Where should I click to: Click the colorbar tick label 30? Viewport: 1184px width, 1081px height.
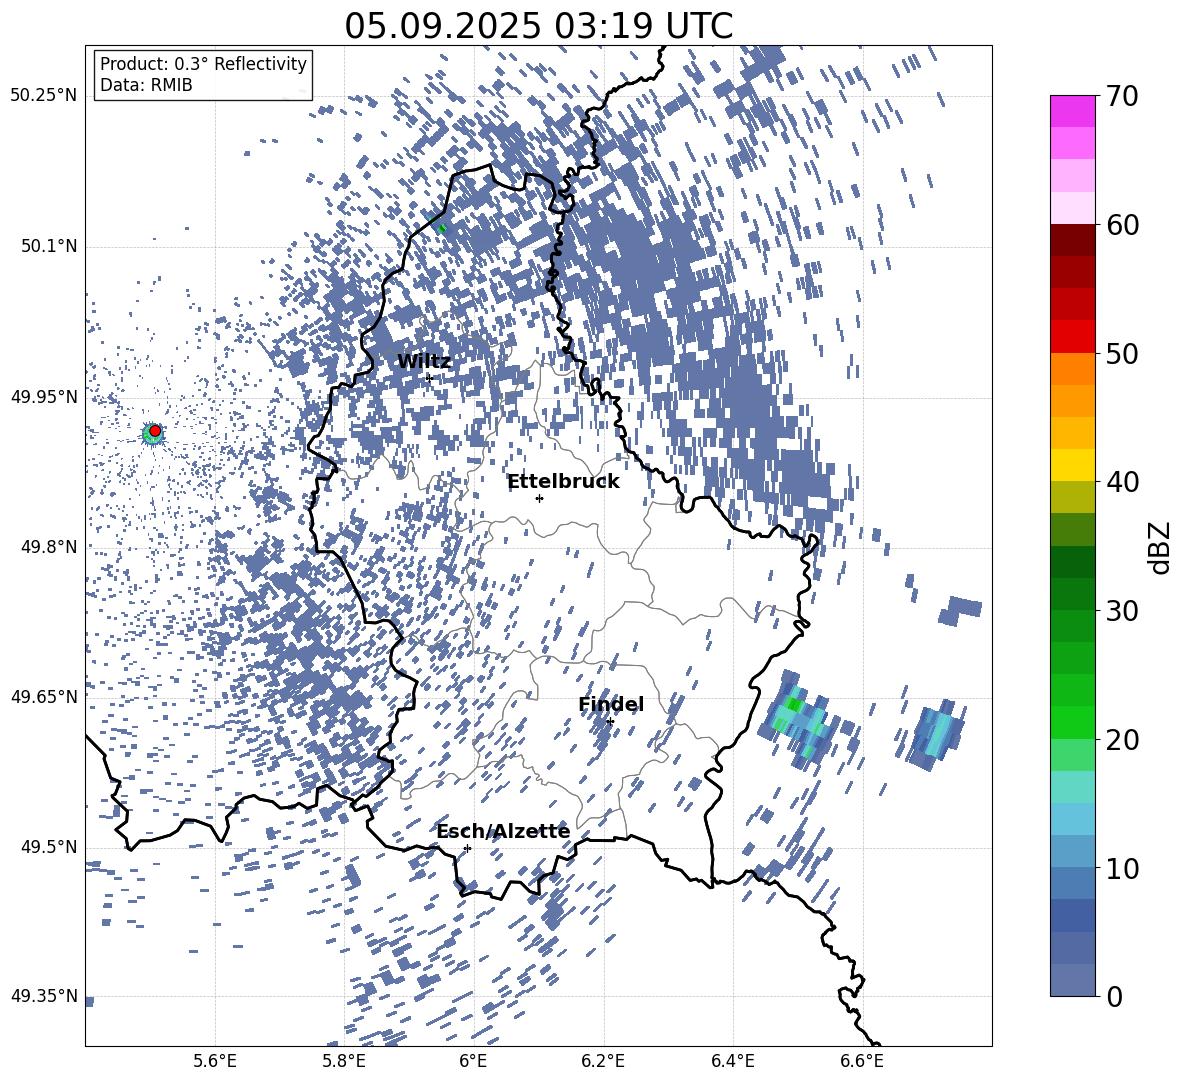(1122, 611)
